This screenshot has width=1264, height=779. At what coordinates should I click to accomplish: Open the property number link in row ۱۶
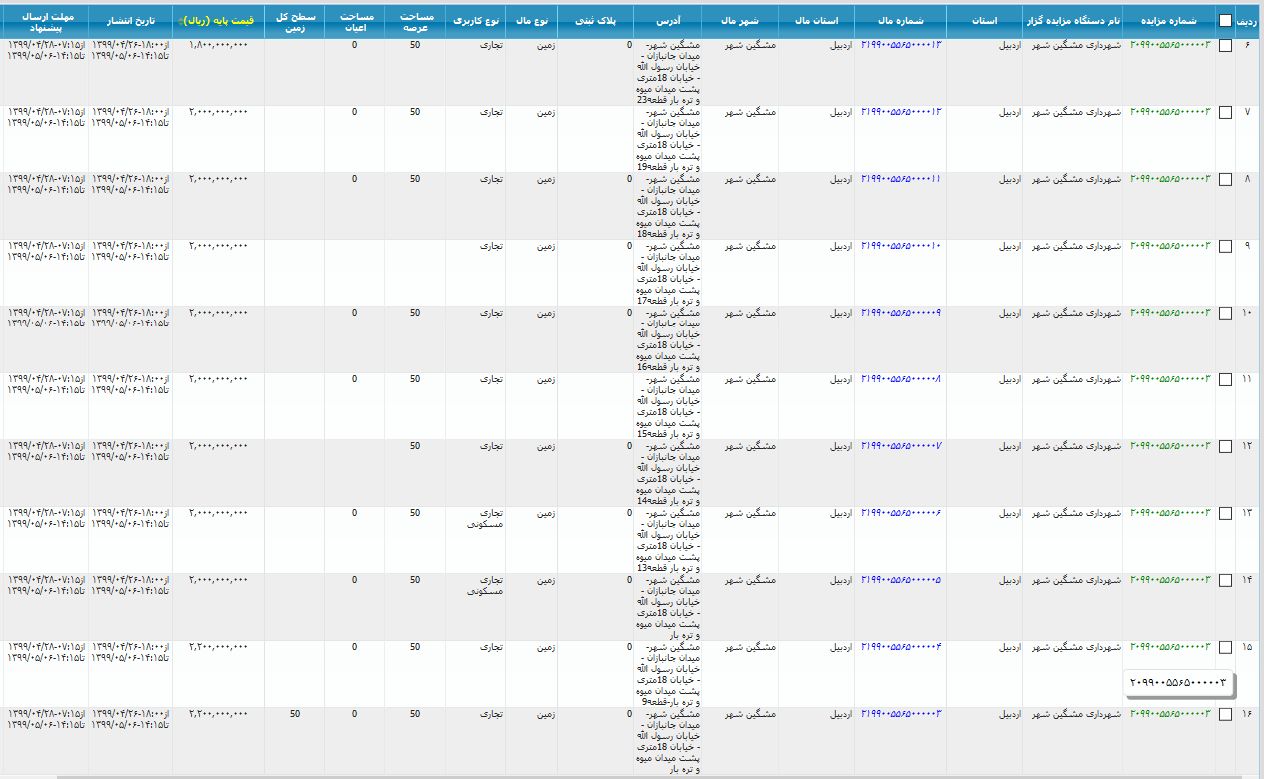[901, 714]
